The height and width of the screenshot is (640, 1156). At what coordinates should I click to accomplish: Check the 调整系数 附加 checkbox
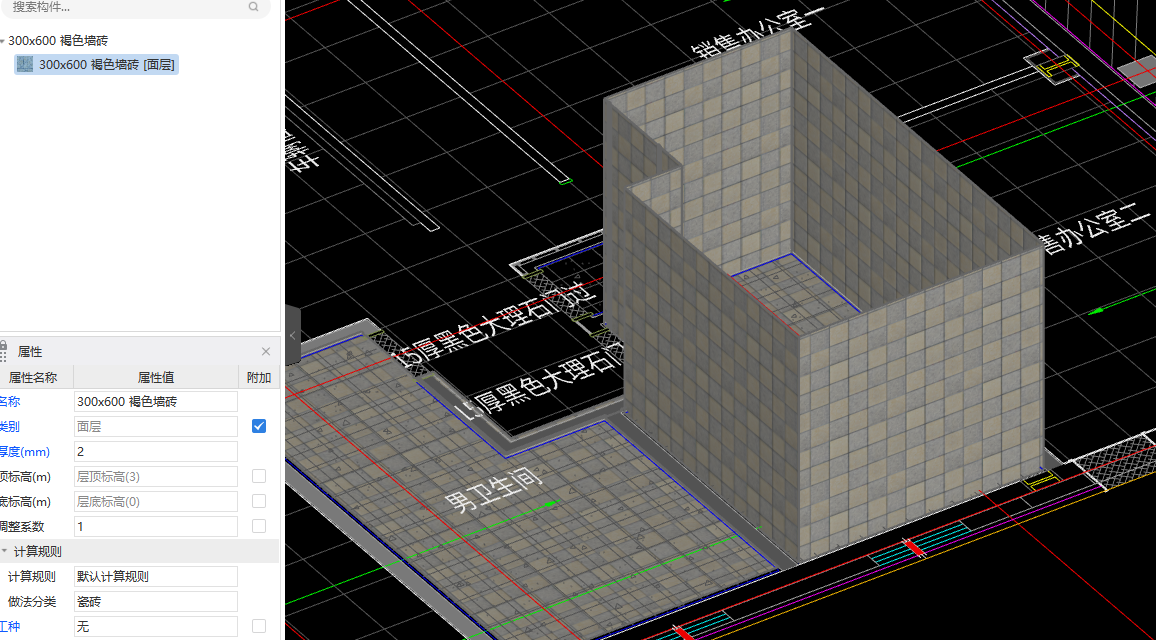(x=259, y=526)
